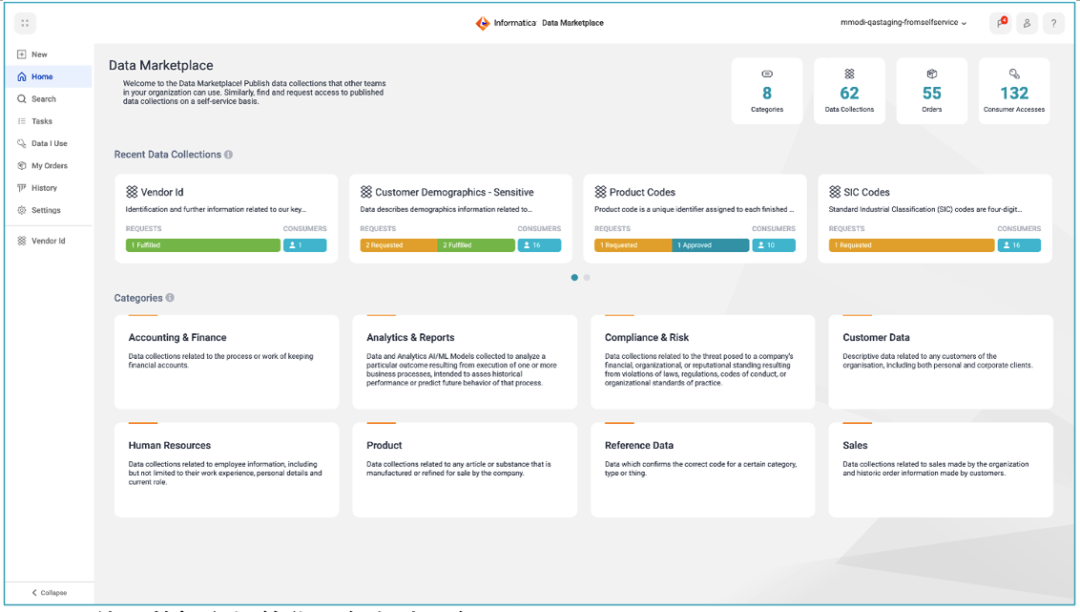Show info icon beside Categories heading

pyautogui.click(x=170, y=298)
